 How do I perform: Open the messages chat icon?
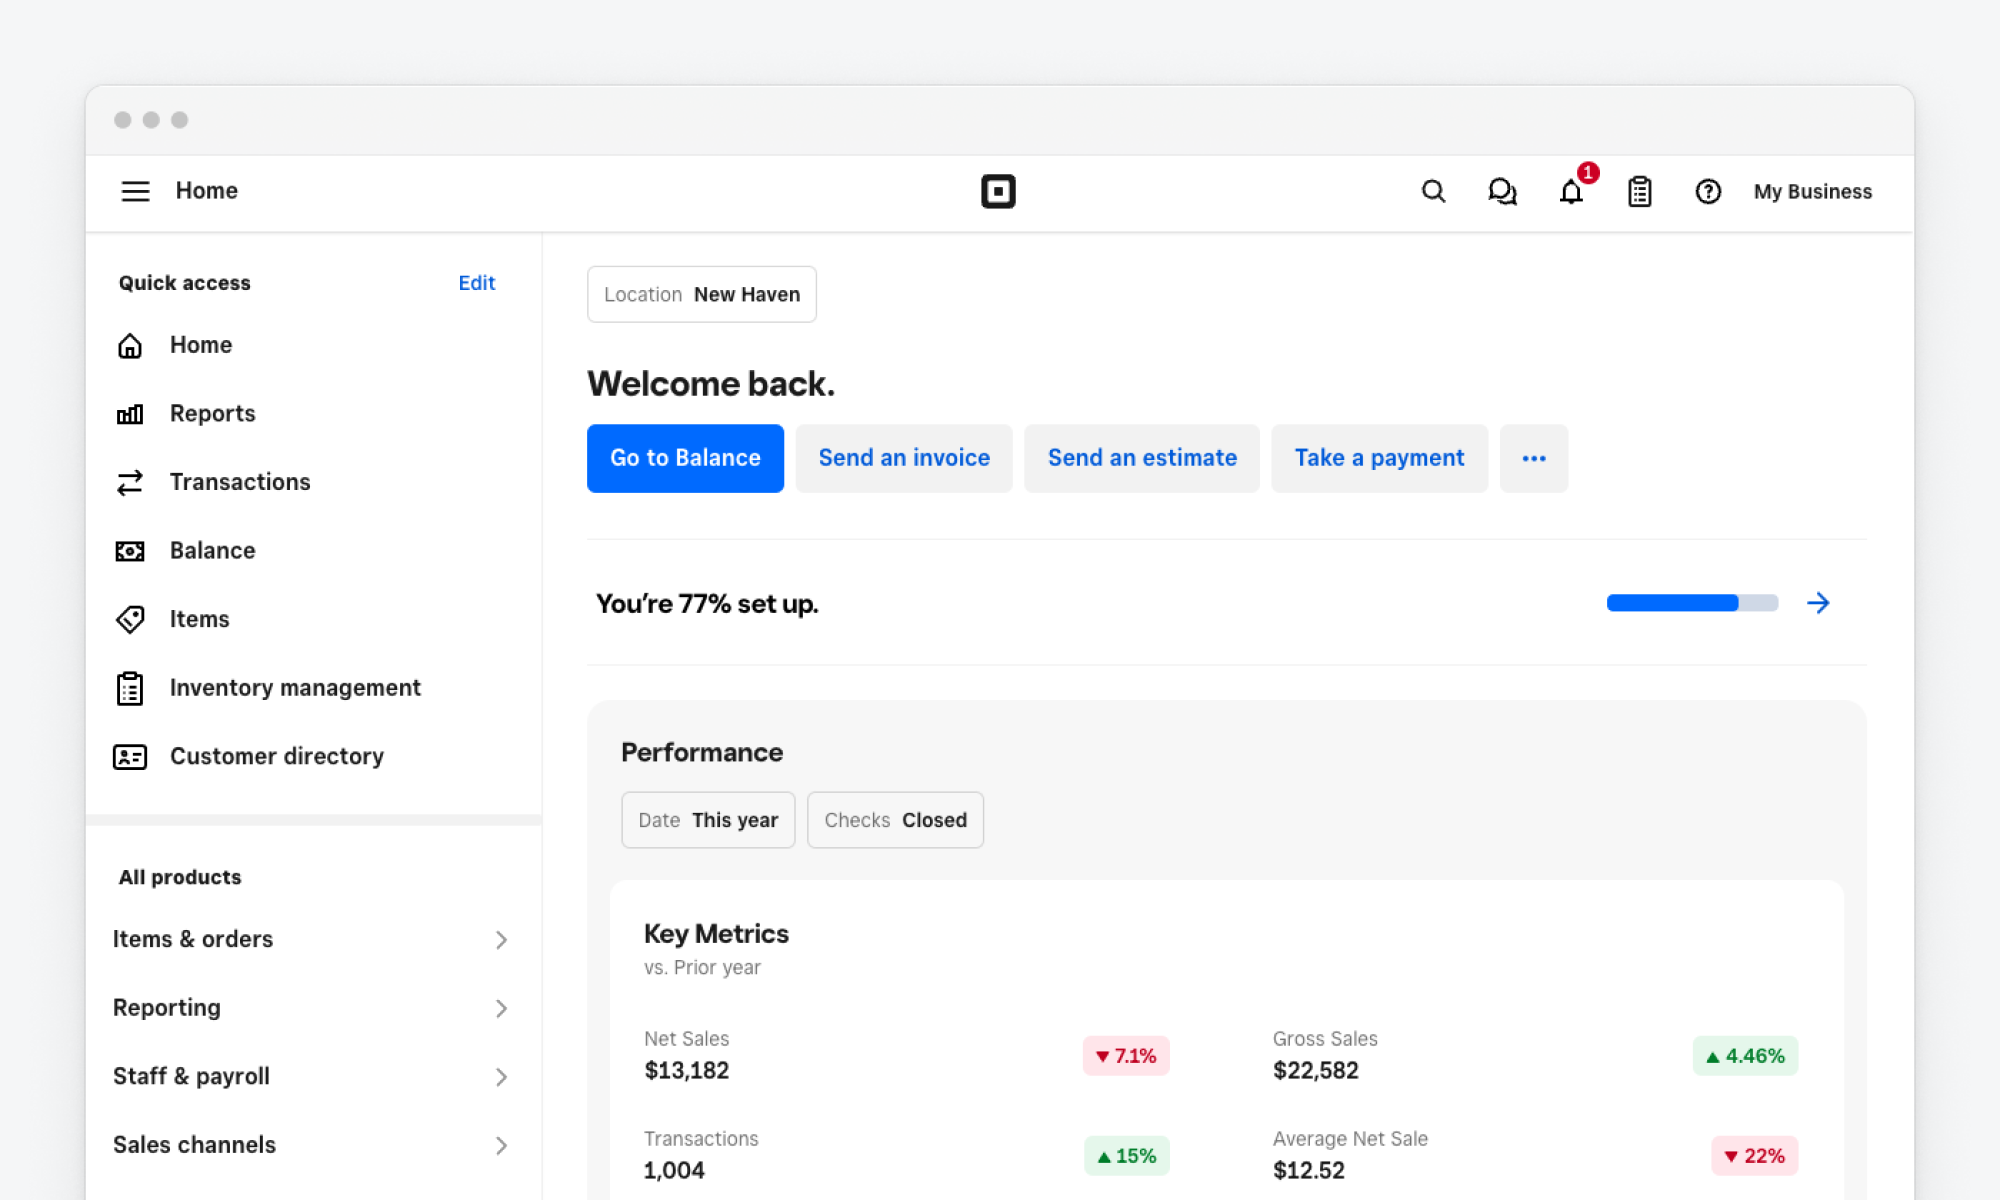point(1503,191)
